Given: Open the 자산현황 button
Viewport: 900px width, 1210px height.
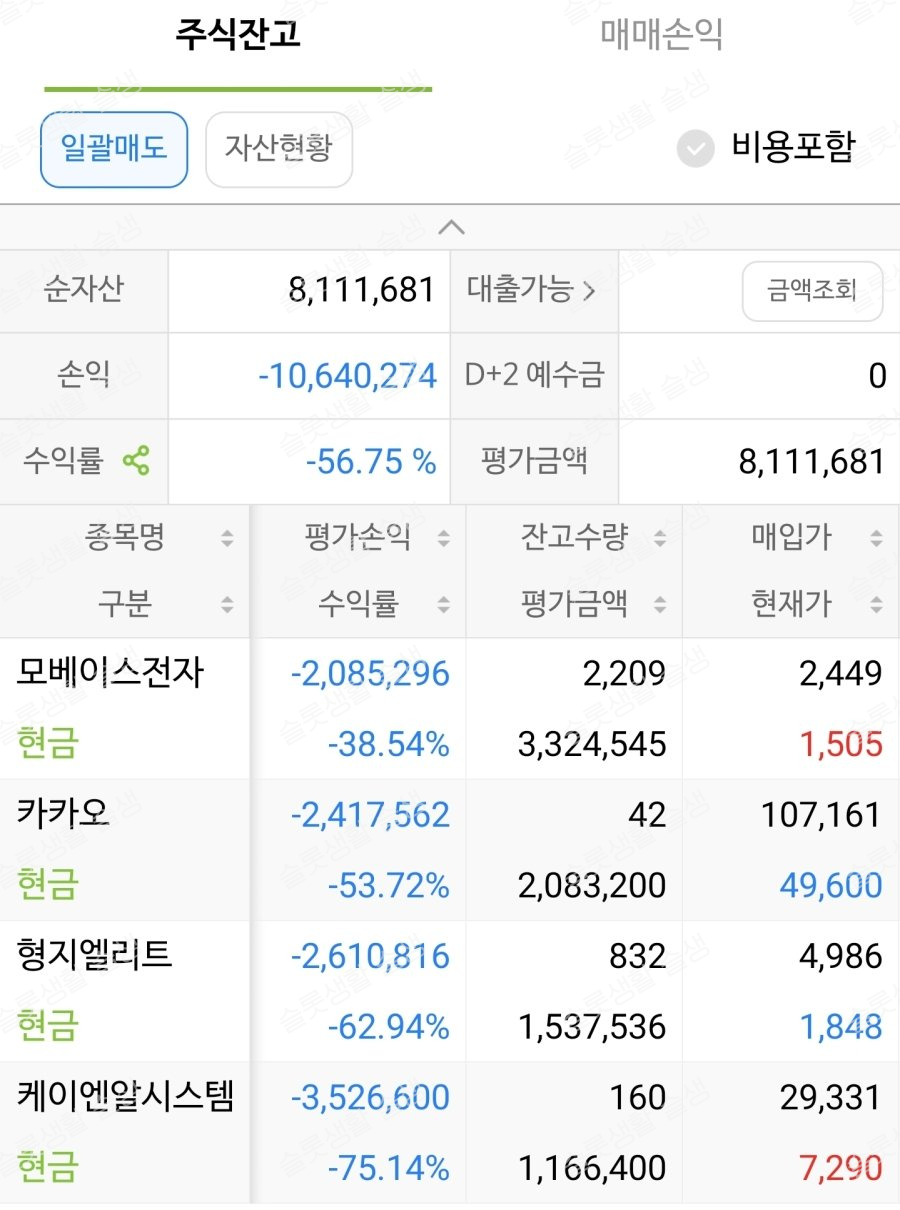Looking at the screenshot, I should [x=279, y=149].
